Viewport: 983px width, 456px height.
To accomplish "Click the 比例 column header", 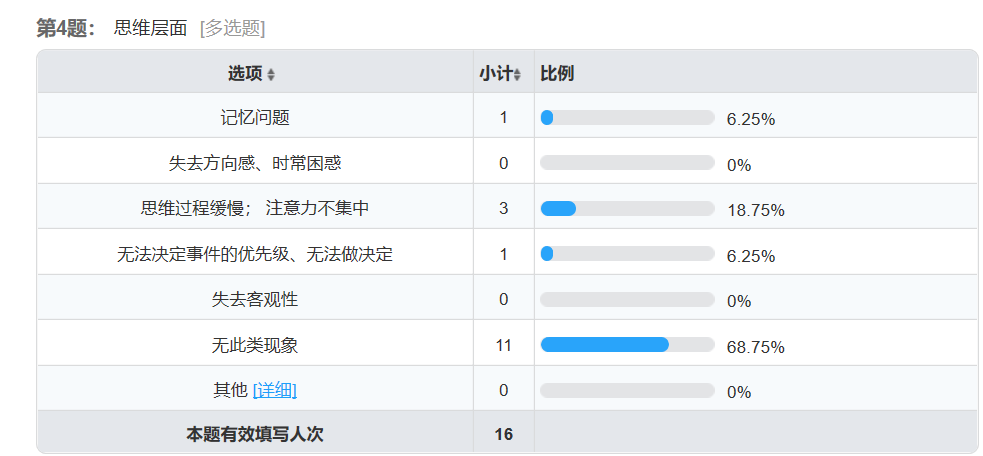I will pyautogui.click(x=557, y=74).
